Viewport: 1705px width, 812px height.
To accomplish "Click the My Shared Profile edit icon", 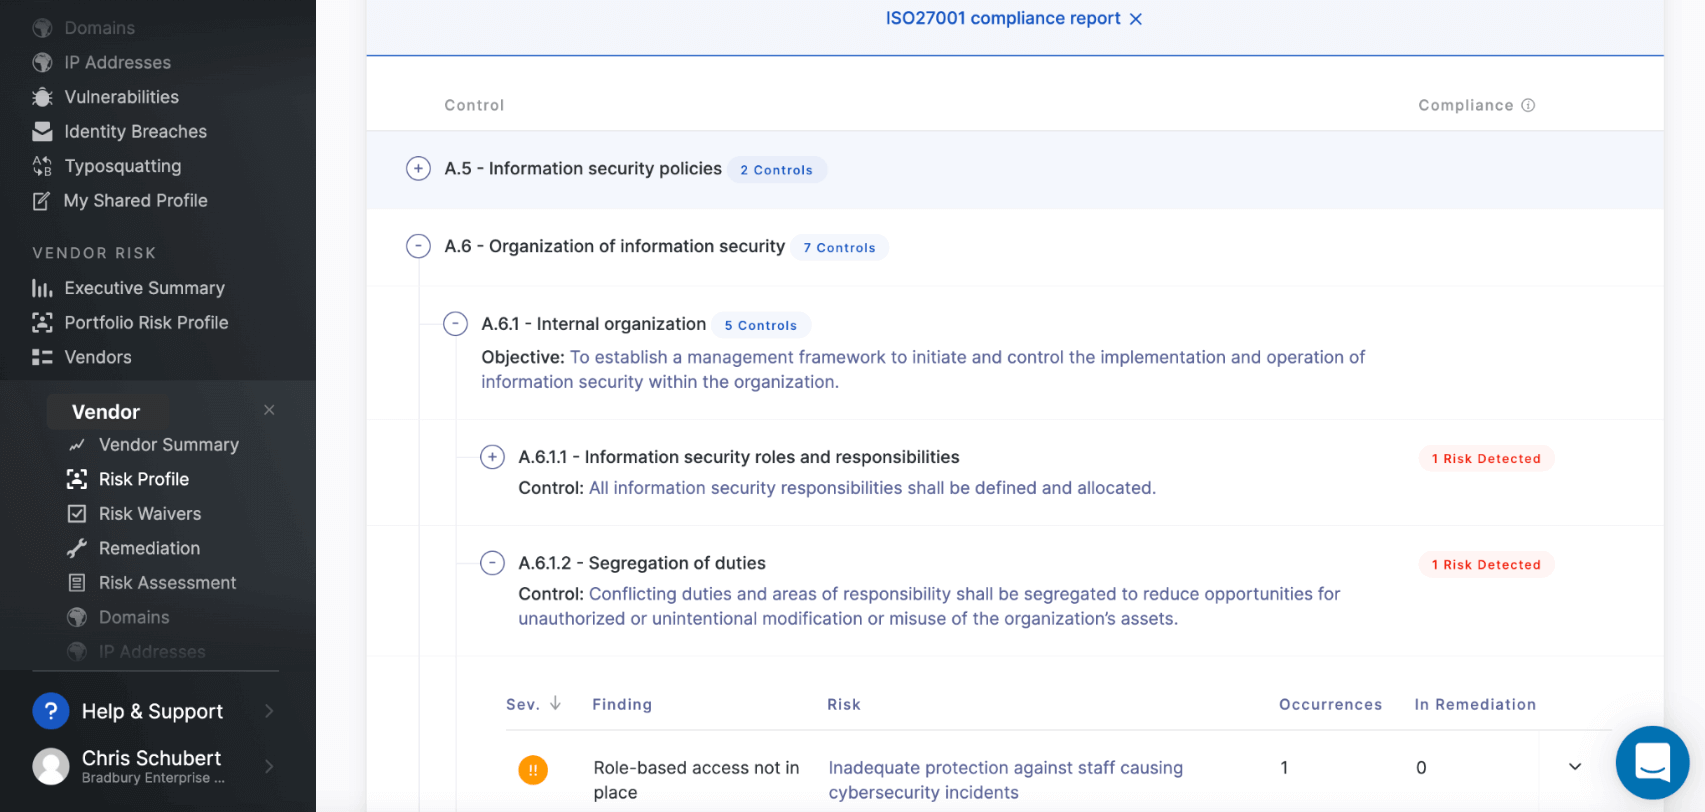I will point(41,201).
